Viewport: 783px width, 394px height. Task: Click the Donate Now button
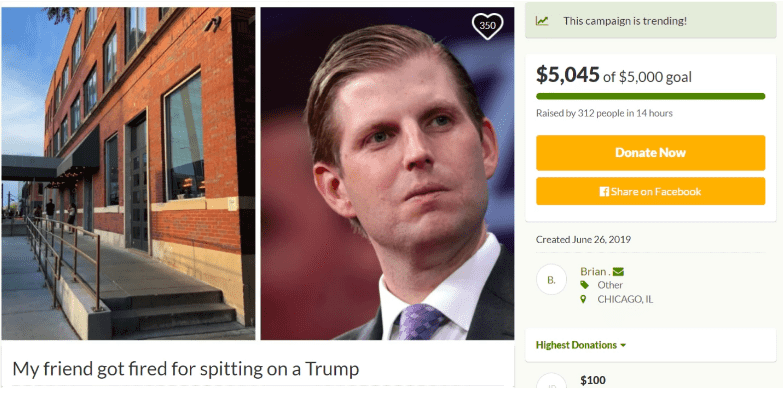[x=650, y=153]
